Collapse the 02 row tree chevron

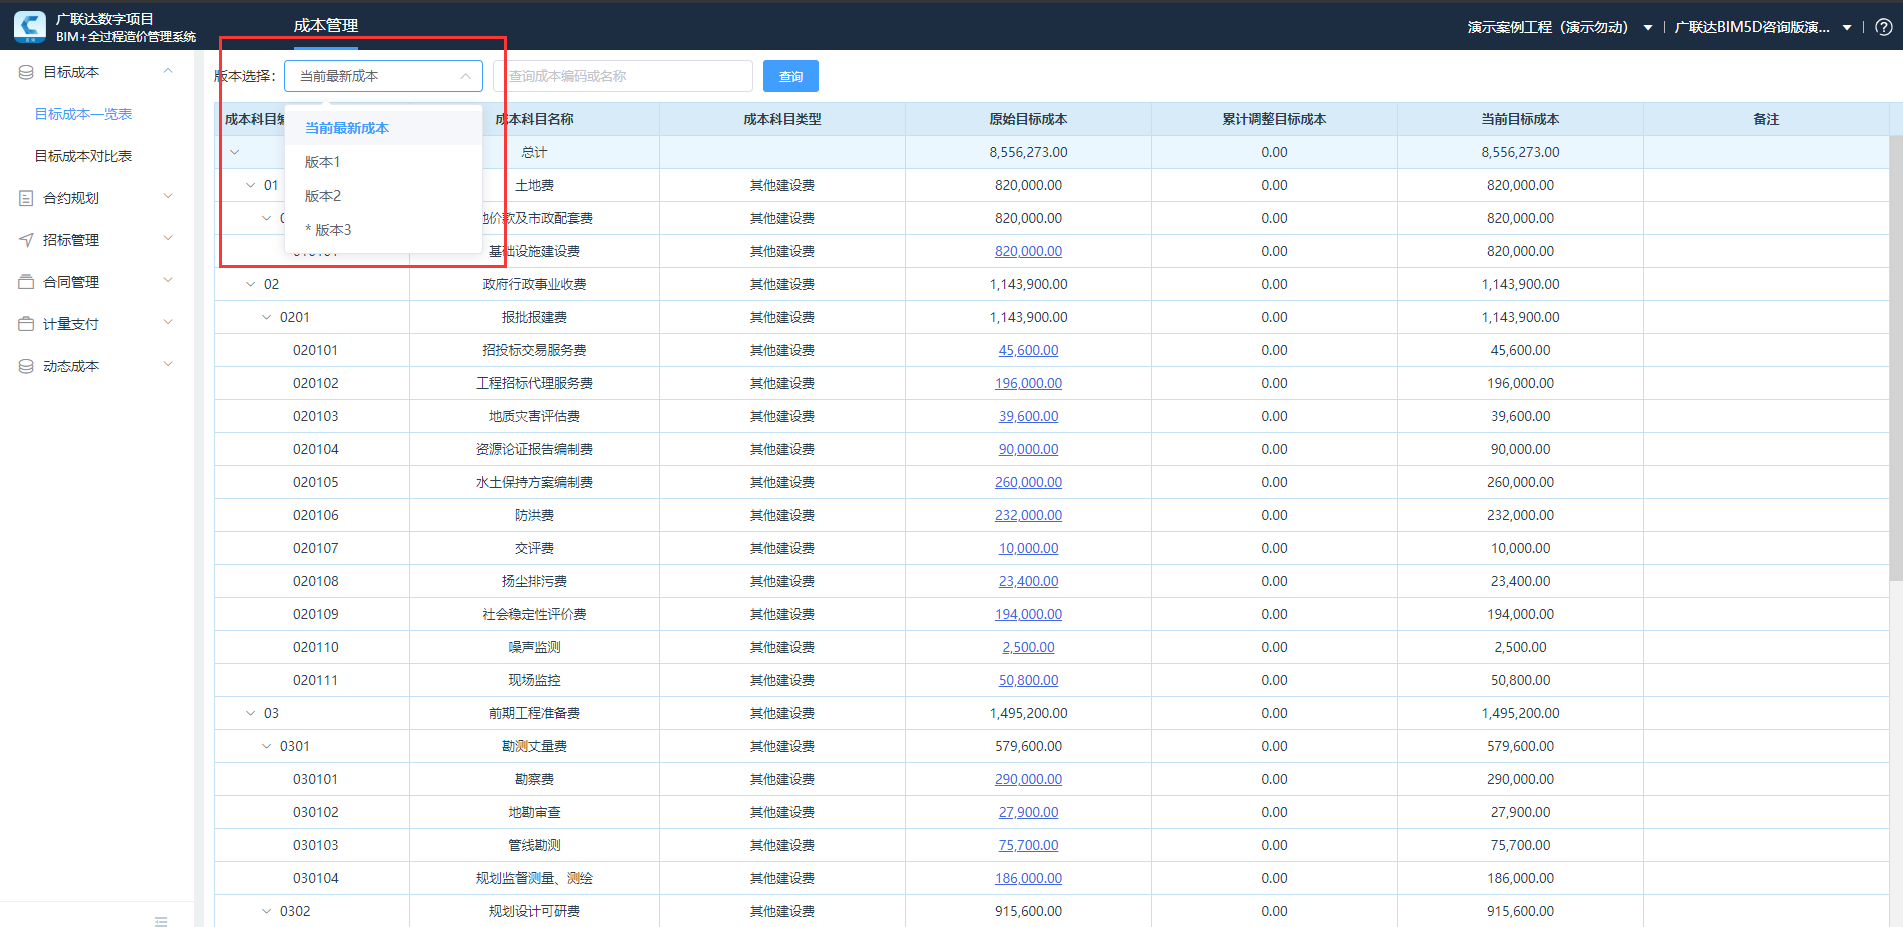(x=251, y=284)
